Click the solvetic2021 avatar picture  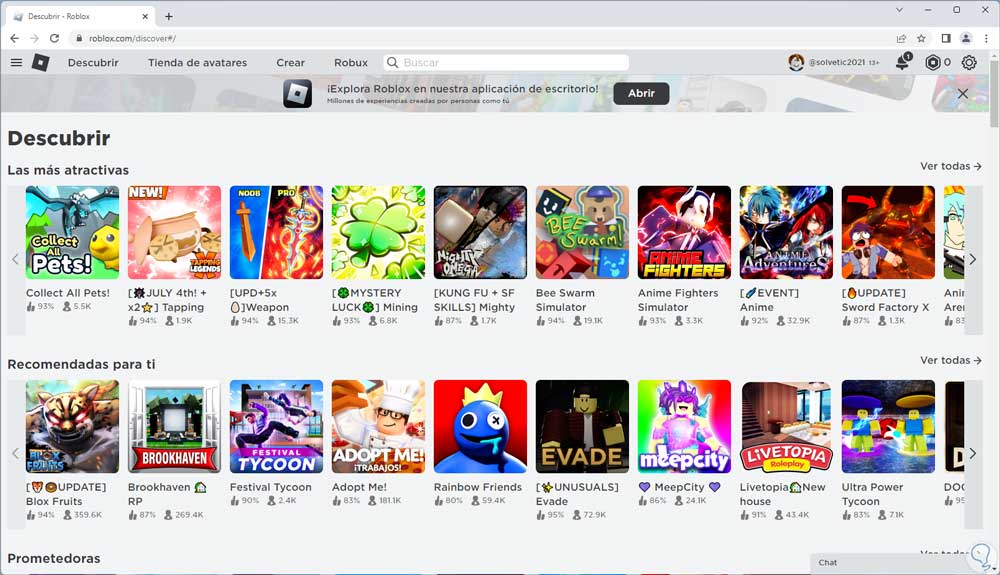(x=796, y=62)
